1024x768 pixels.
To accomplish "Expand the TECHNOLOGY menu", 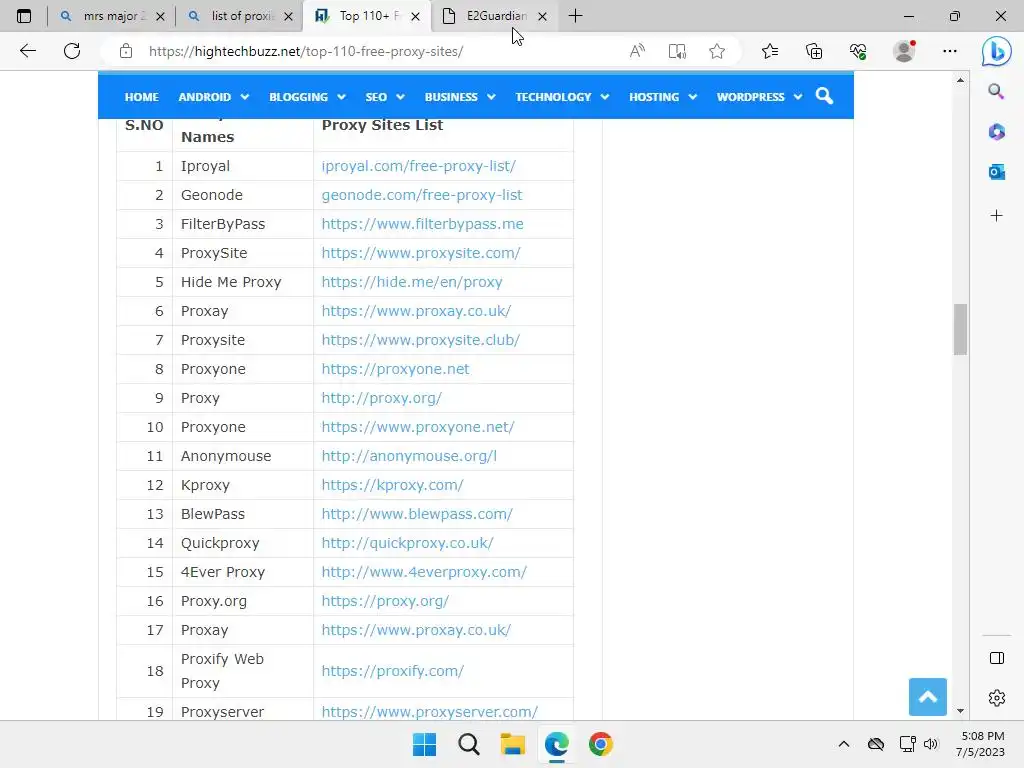I will 562,97.
